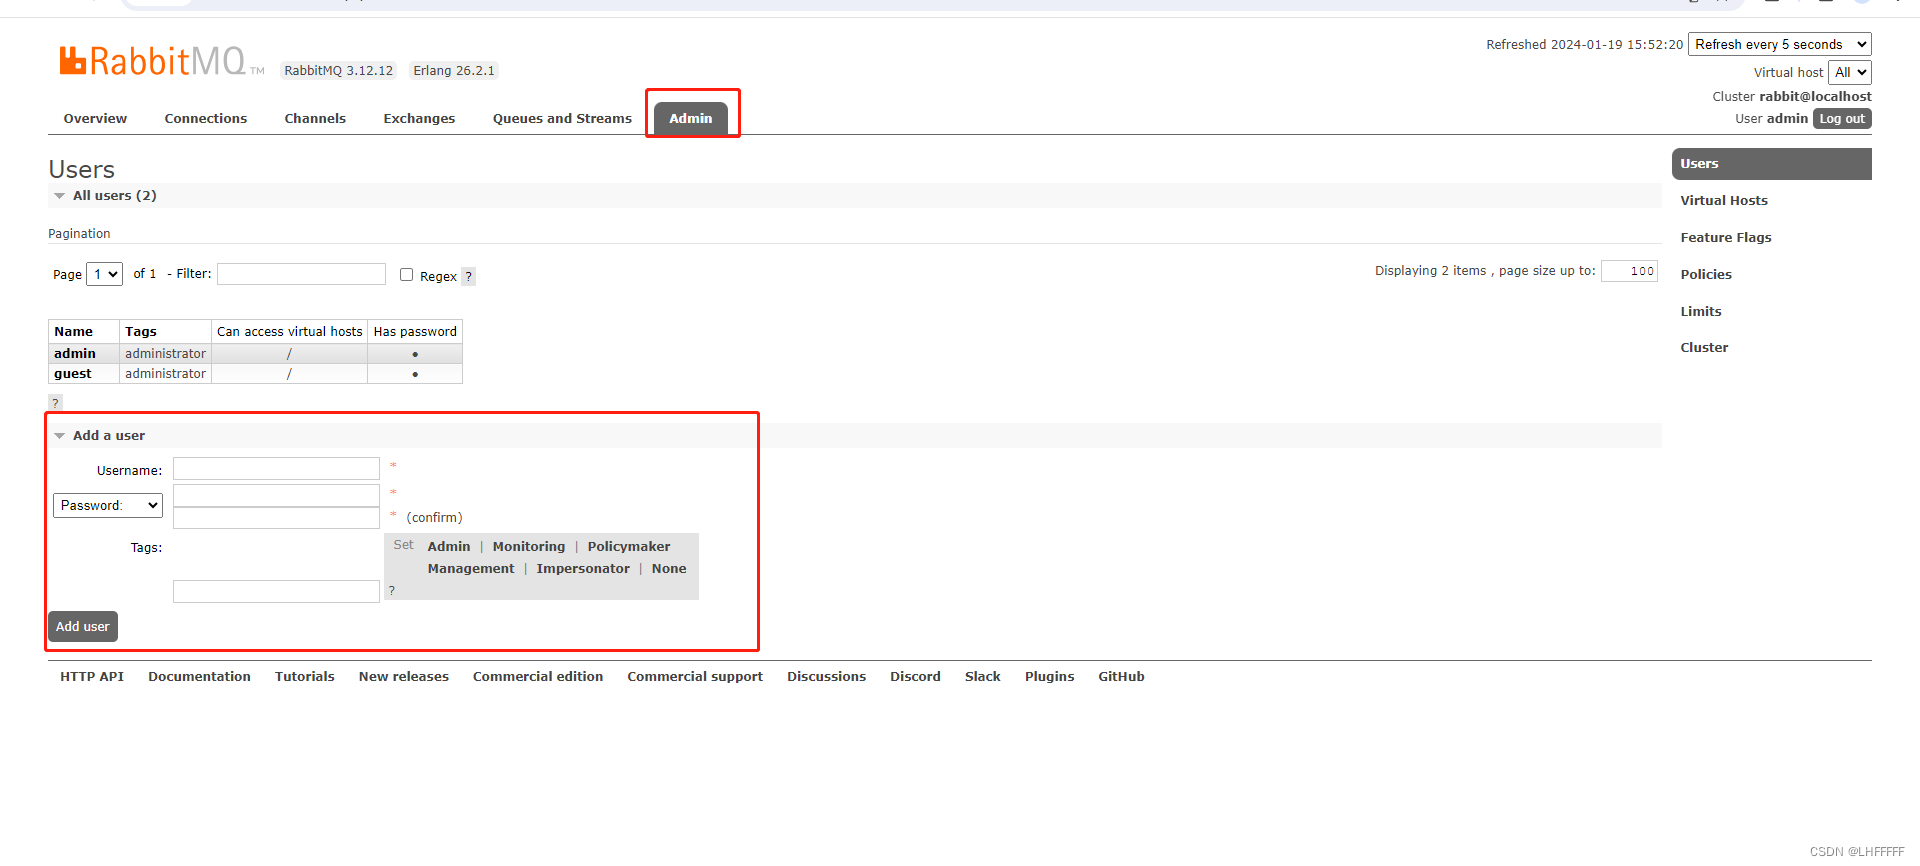Viewport: 1920px width, 866px height.
Task: Click the Tags input field
Action: point(276,591)
